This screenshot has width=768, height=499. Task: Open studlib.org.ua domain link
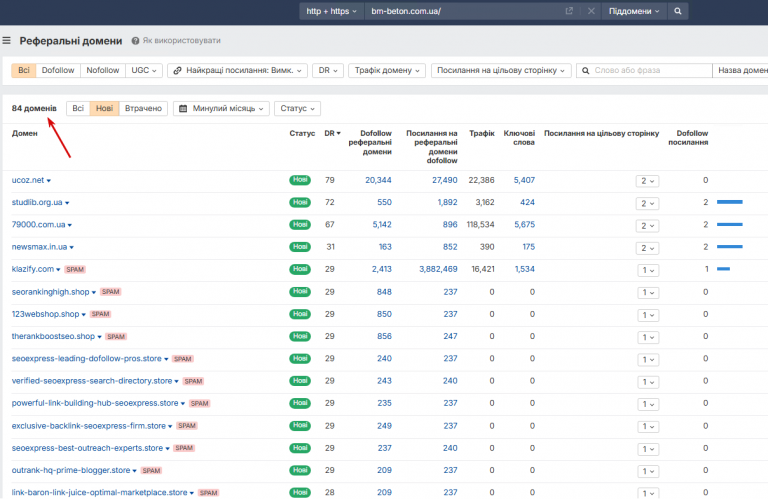tap(37, 202)
